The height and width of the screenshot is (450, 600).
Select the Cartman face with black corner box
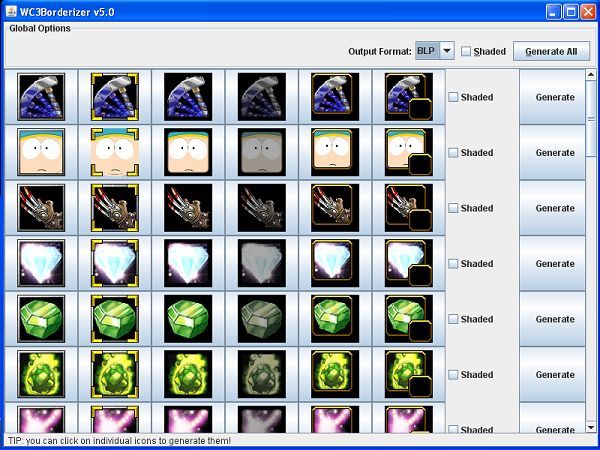click(409, 152)
